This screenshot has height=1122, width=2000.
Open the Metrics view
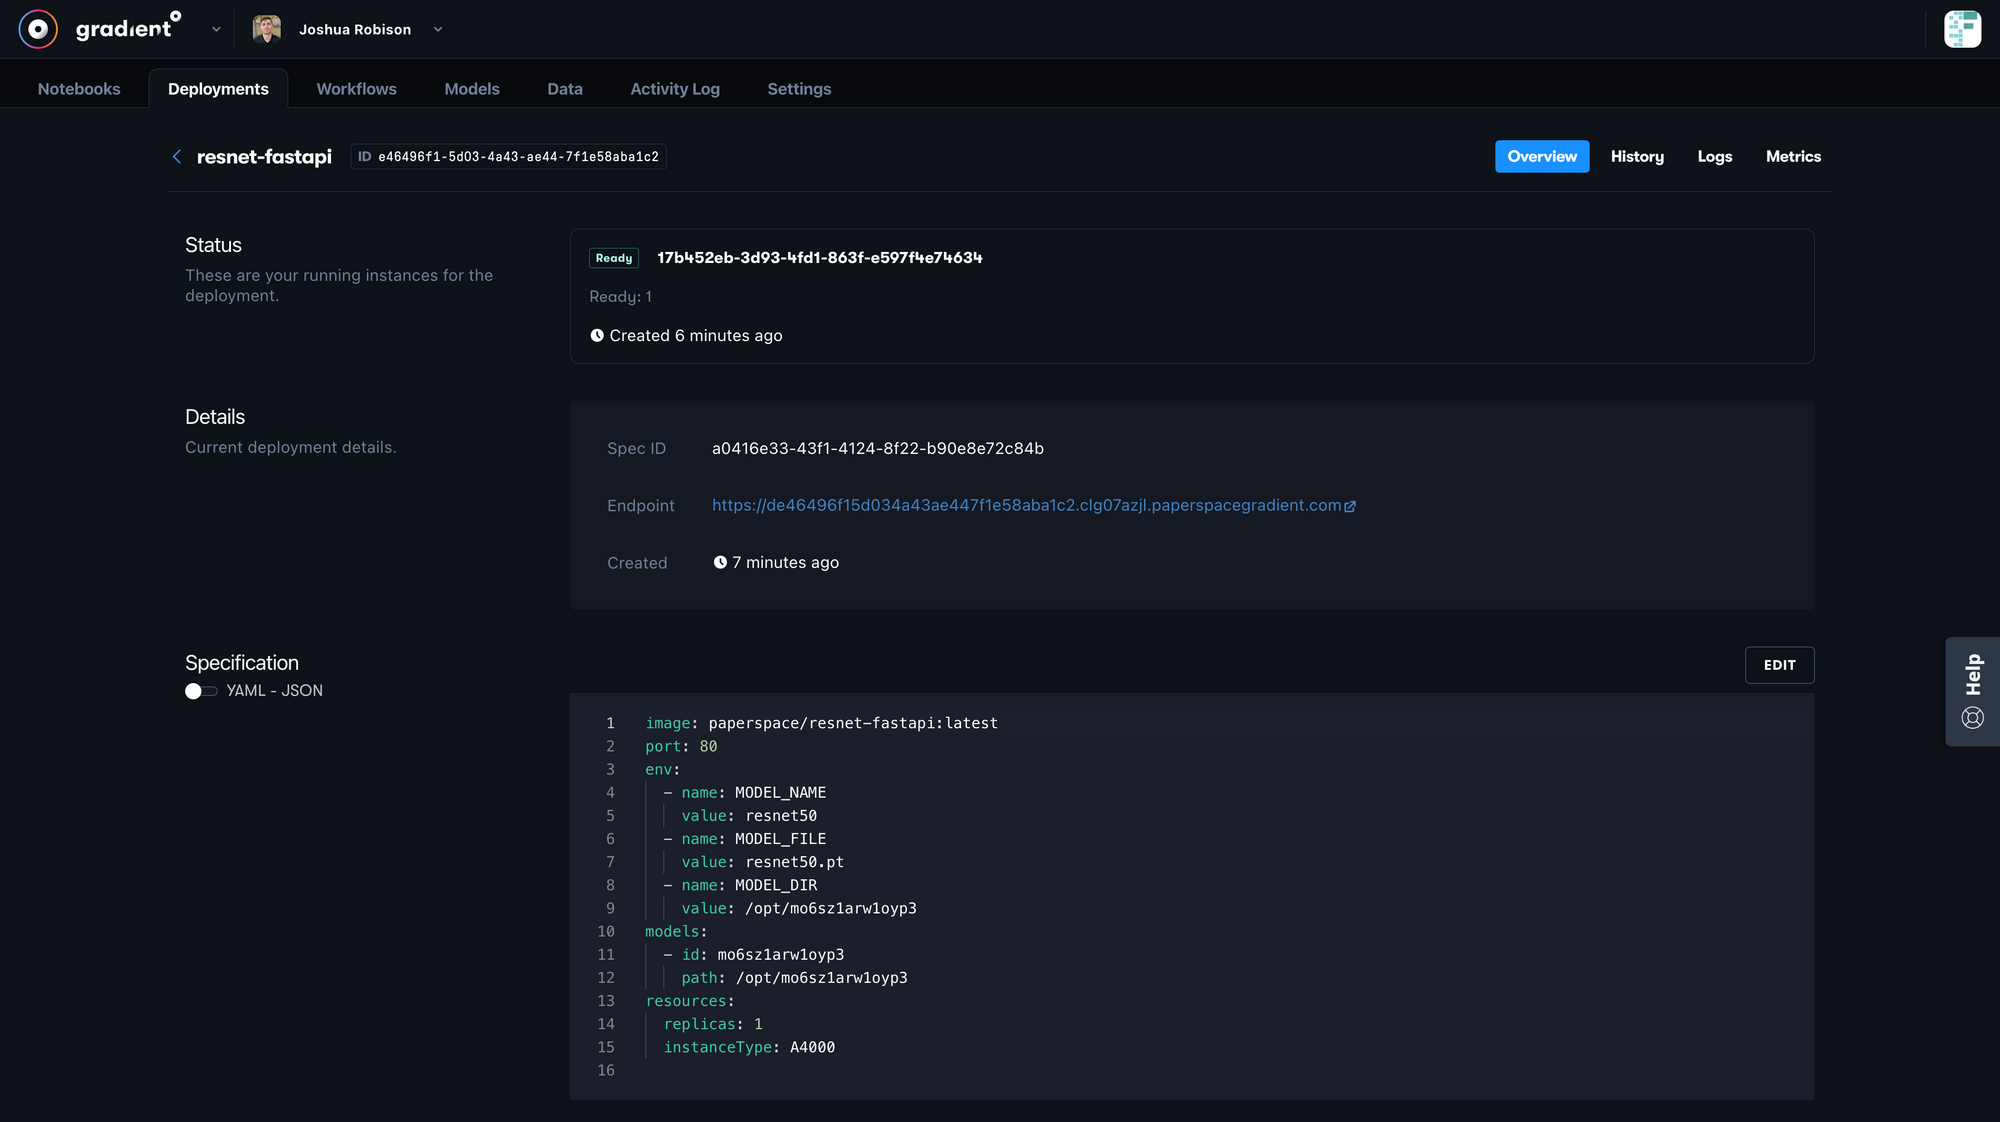pyautogui.click(x=1793, y=157)
